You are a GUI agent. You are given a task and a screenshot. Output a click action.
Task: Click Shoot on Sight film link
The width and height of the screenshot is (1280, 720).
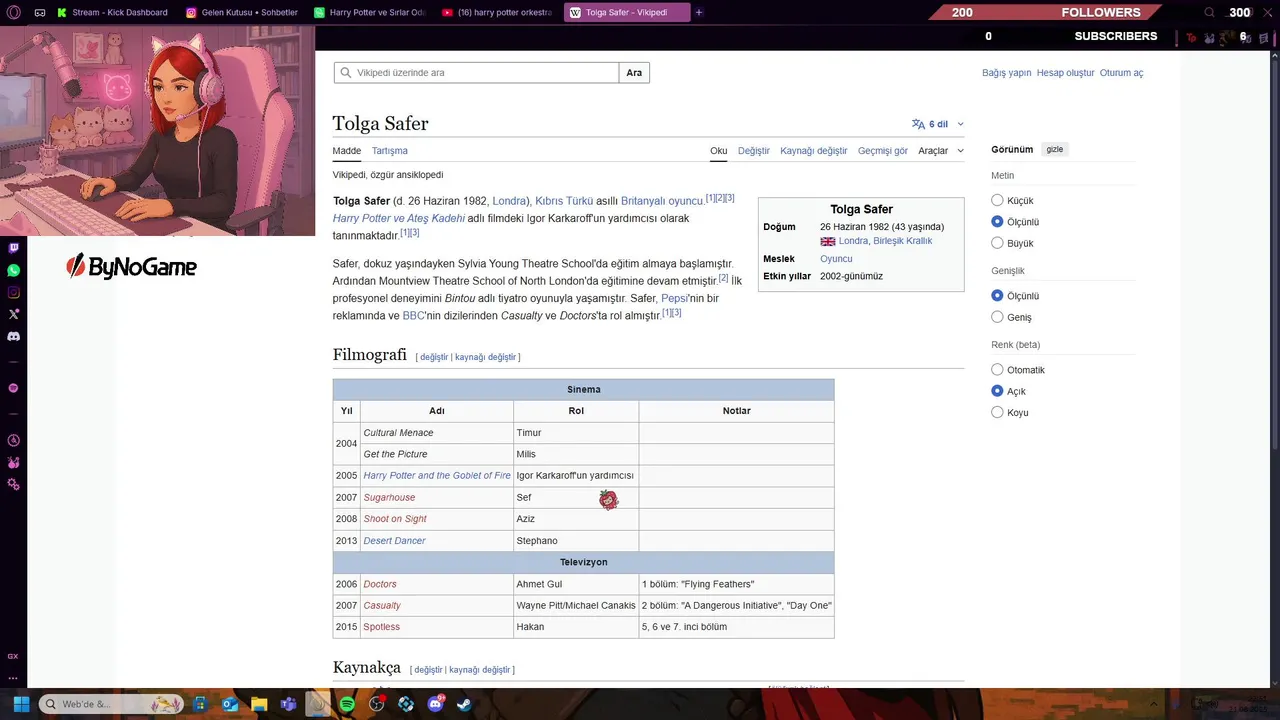(395, 519)
